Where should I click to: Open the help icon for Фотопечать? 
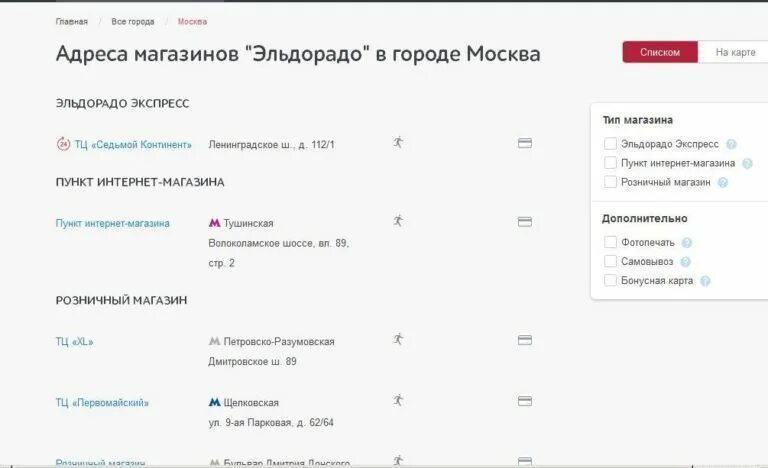pos(687,243)
